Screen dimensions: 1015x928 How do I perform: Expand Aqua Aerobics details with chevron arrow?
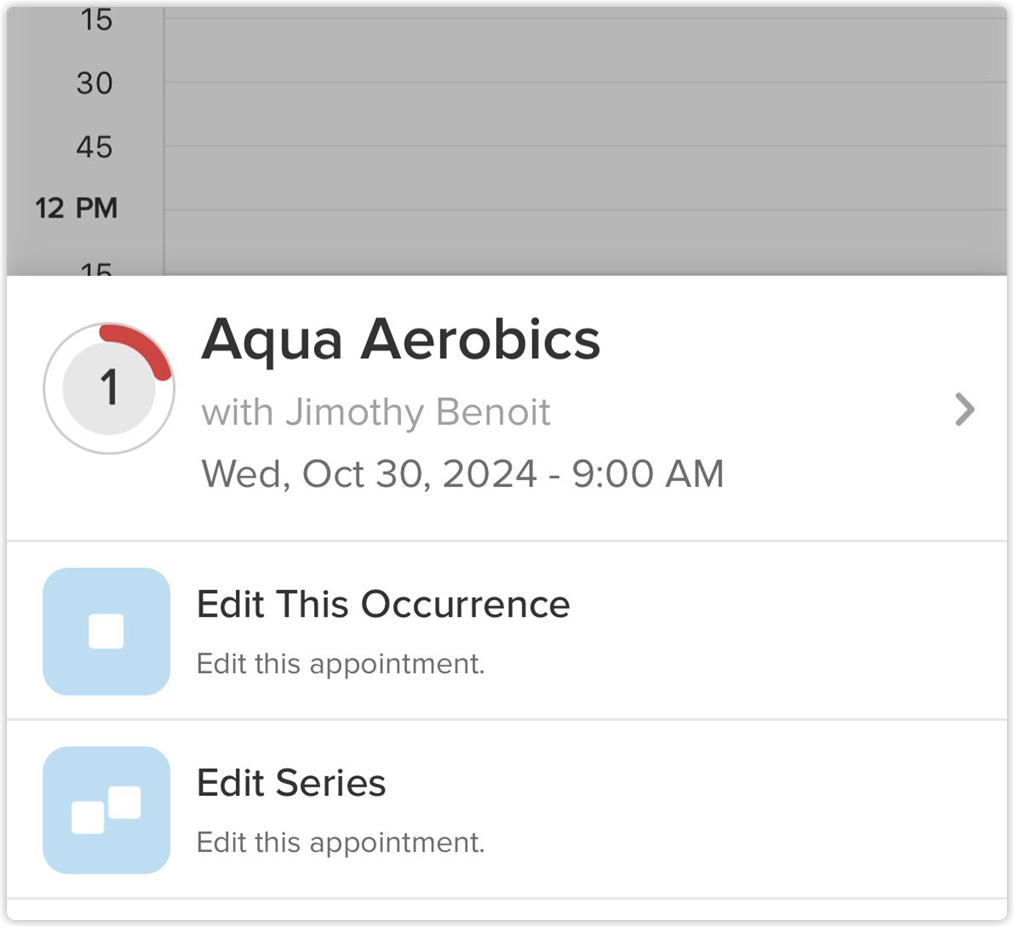(x=965, y=410)
